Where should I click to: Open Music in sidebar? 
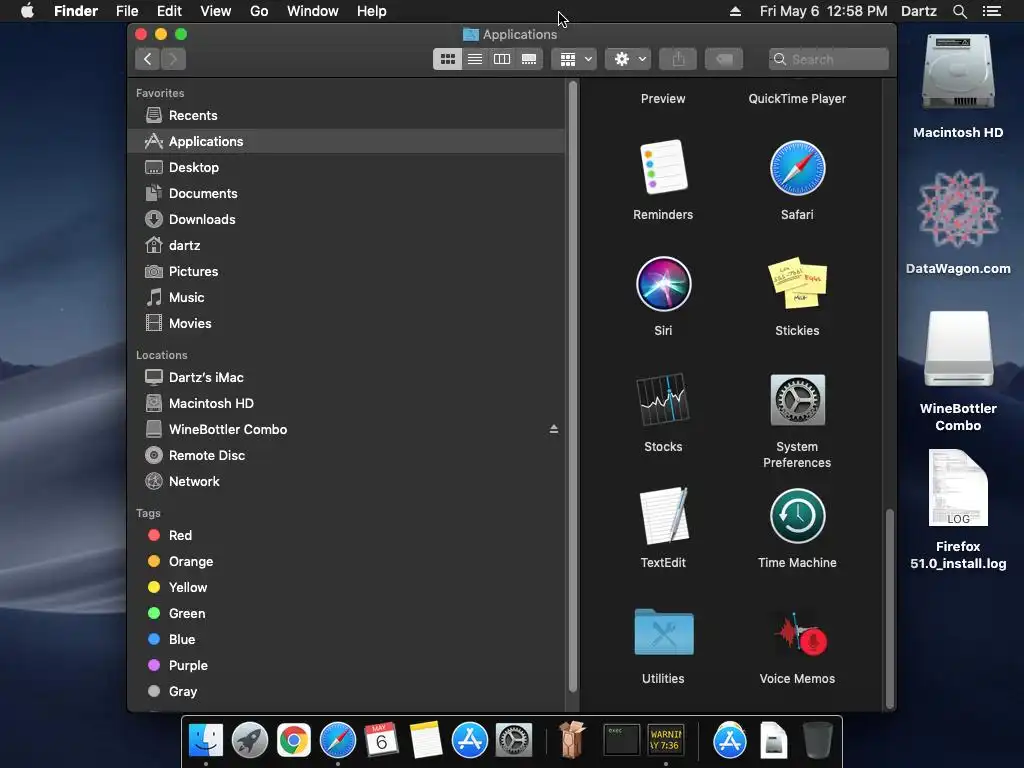(x=347, y=298)
